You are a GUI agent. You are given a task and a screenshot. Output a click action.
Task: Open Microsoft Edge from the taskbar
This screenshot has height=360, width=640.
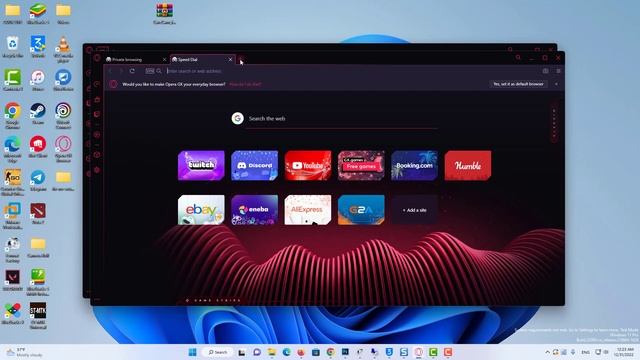coord(286,352)
